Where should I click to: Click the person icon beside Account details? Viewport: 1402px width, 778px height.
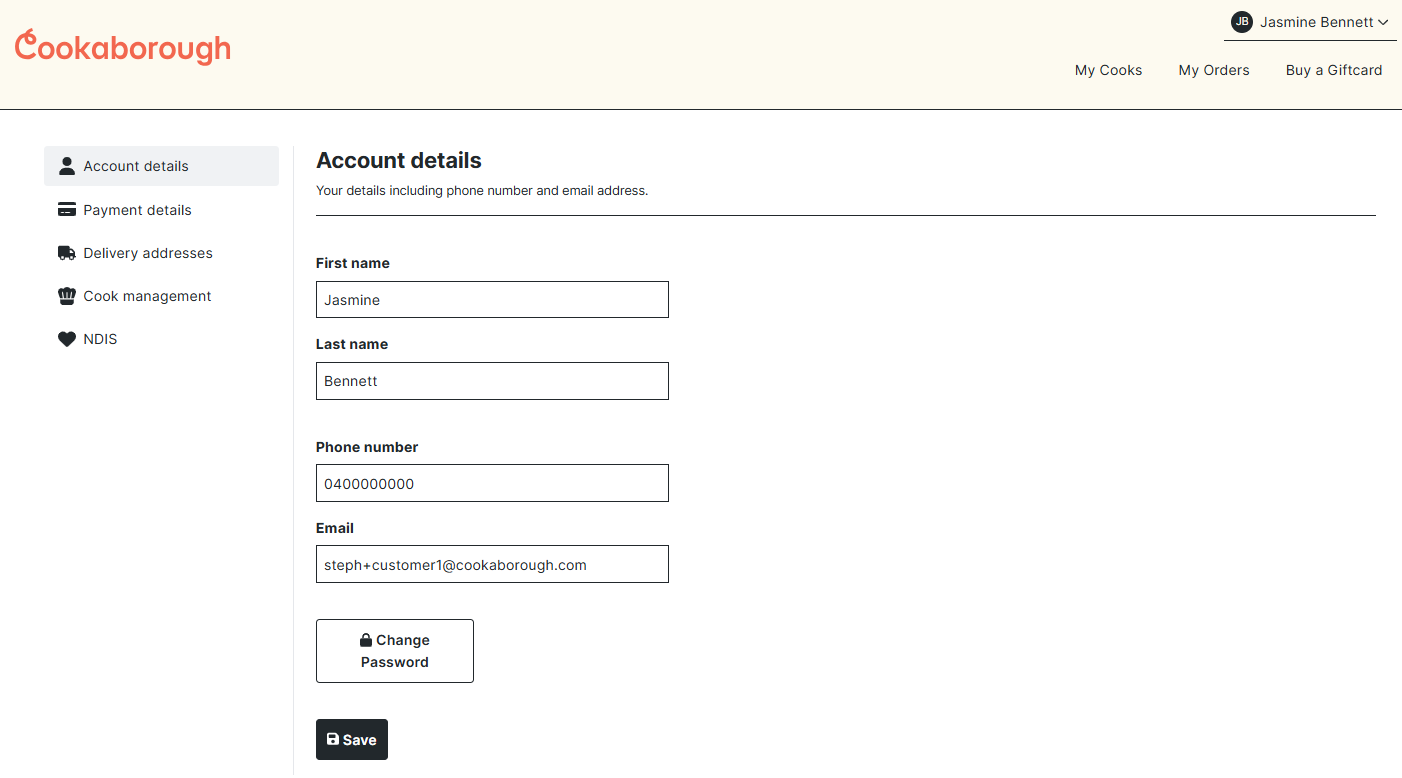click(x=67, y=166)
